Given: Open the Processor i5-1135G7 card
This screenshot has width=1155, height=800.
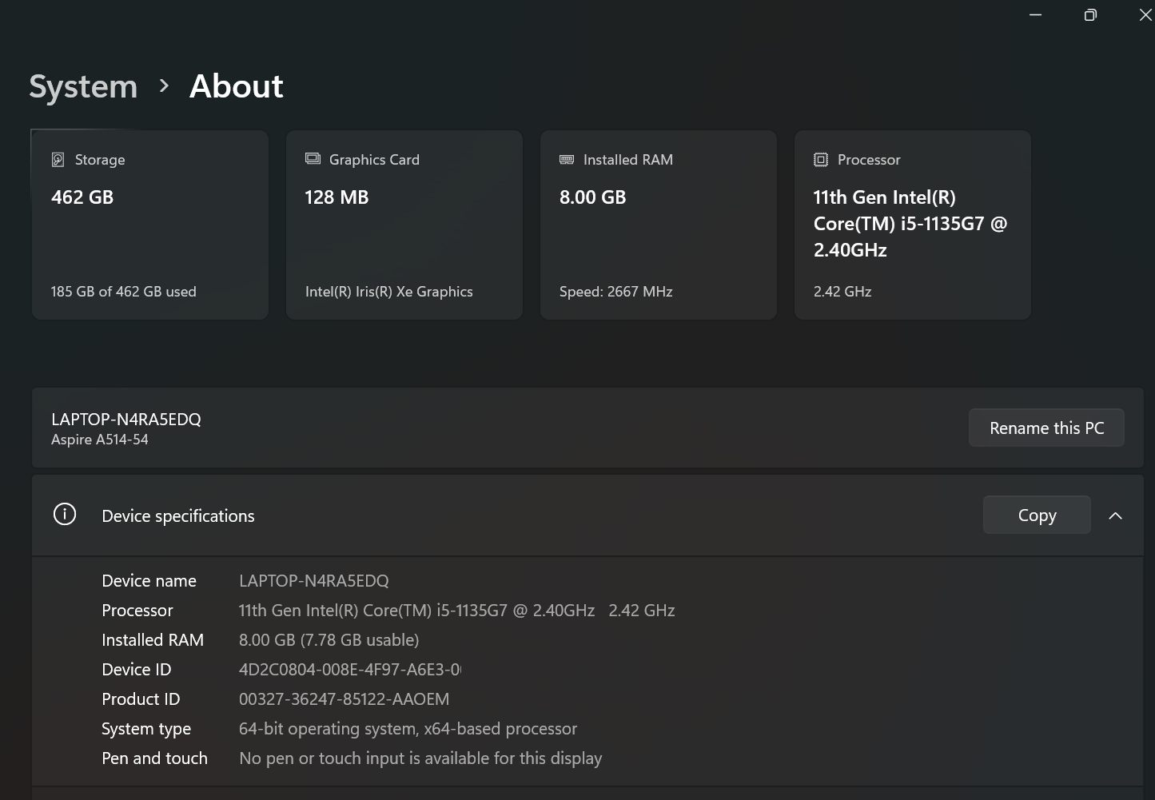Looking at the screenshot, I should coord(913,225).
